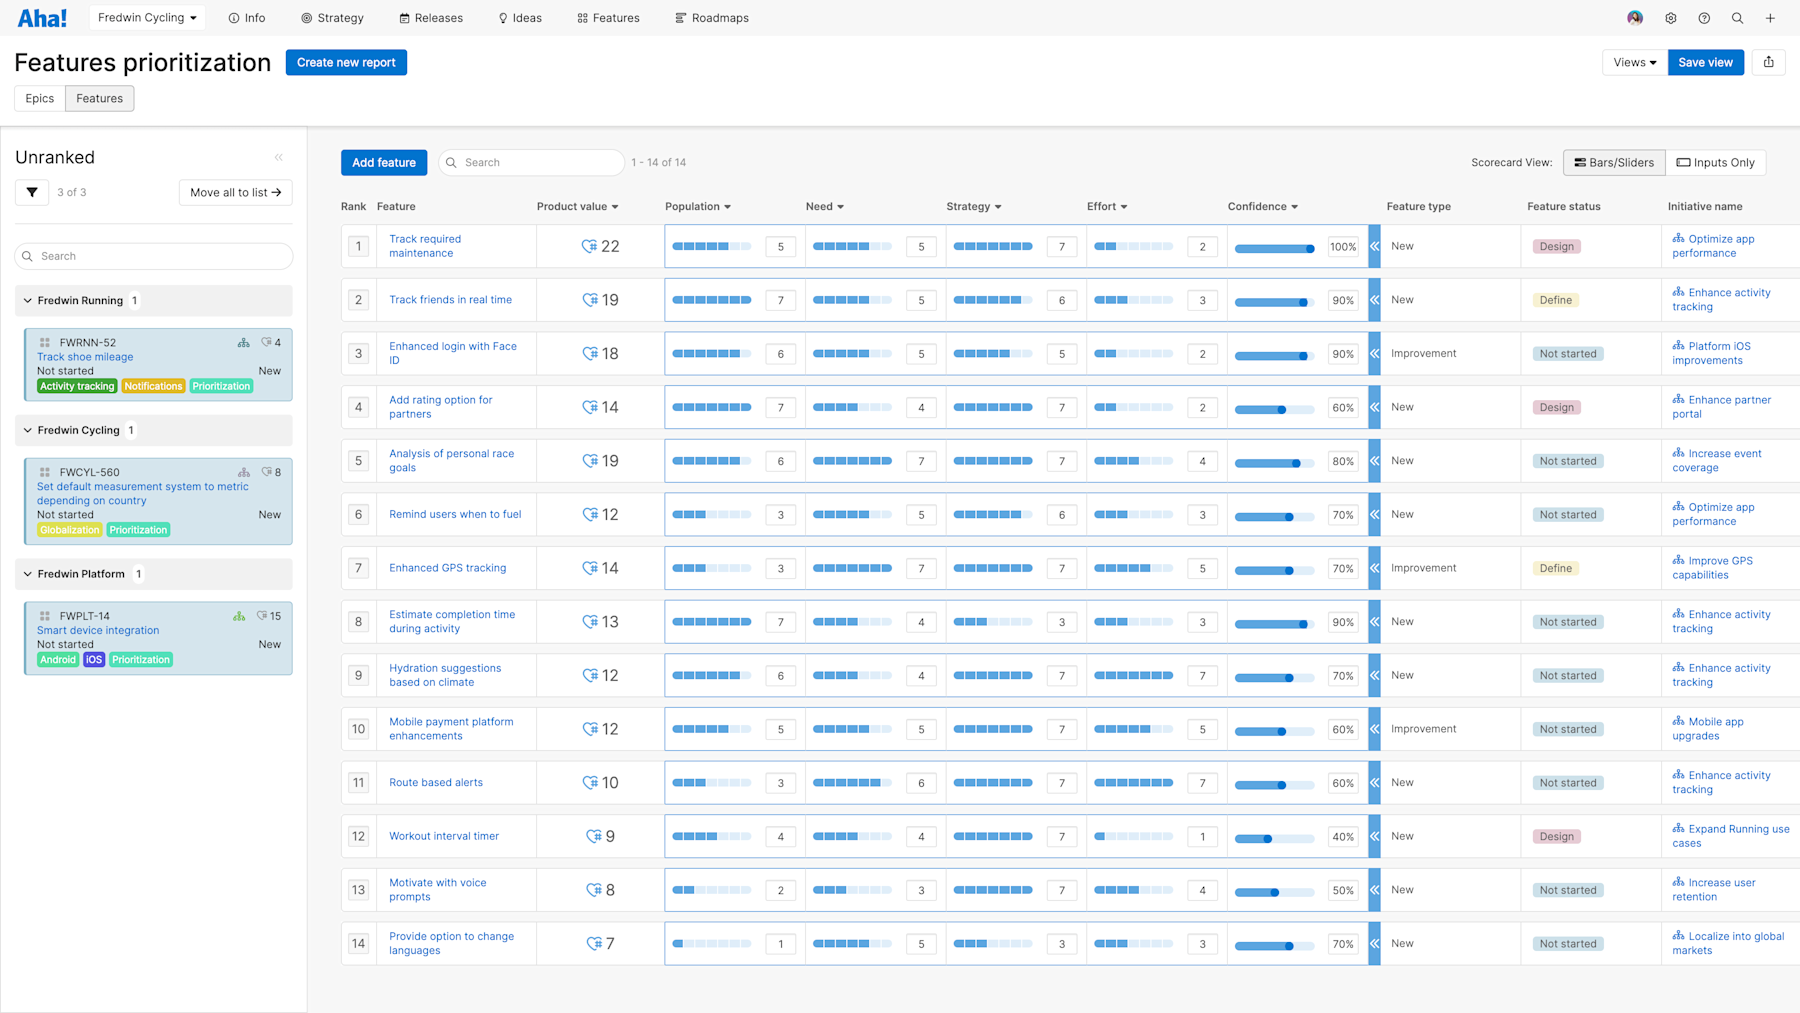The width and height of the screenshot is (1800, 1013).
Task: Open the Roadmaps menu item
Action: [x=712, y=17]
